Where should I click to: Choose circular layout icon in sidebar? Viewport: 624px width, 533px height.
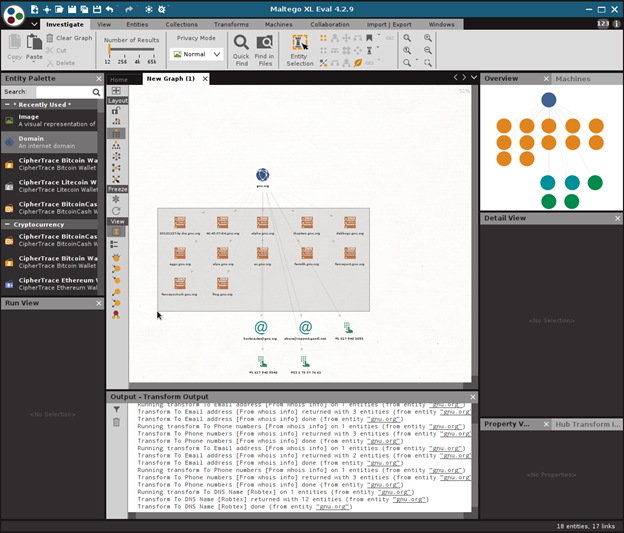click(116, 156)
